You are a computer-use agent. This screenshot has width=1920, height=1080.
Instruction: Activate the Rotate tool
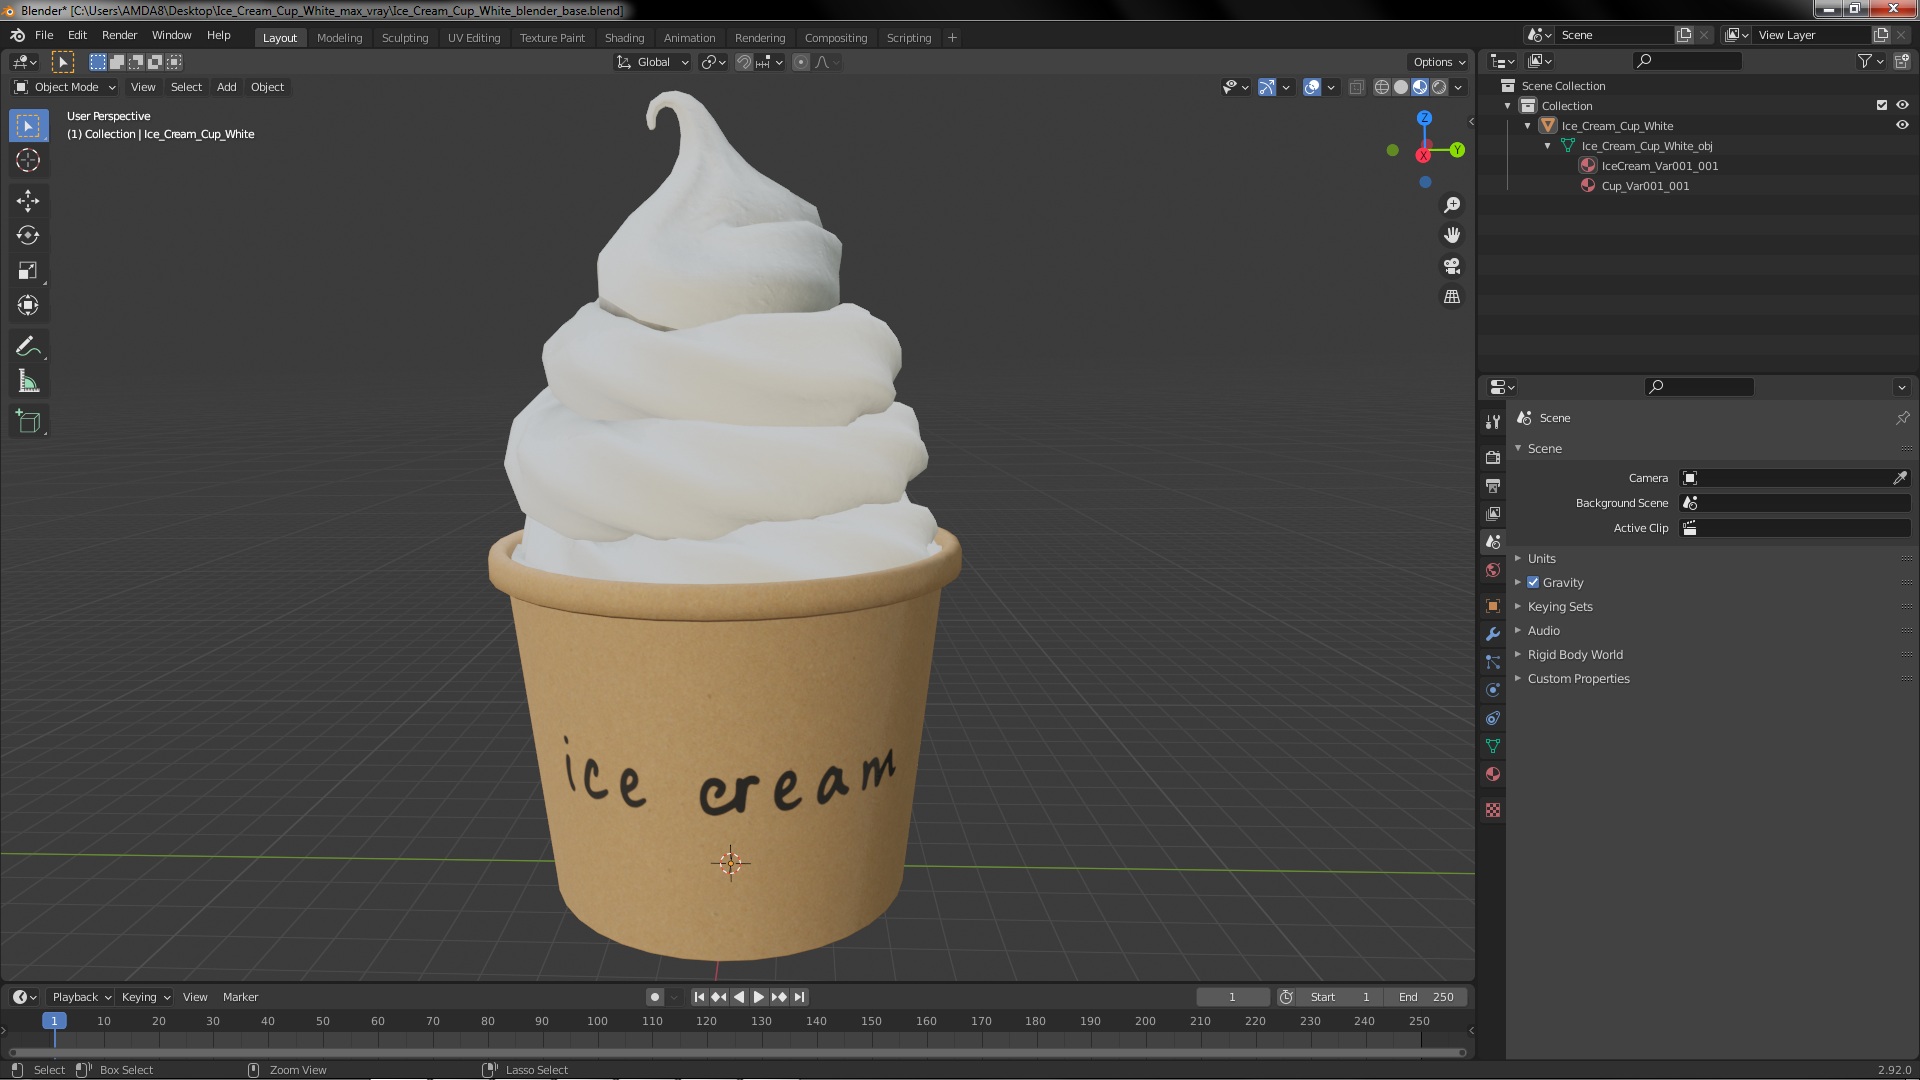[28, 236]
